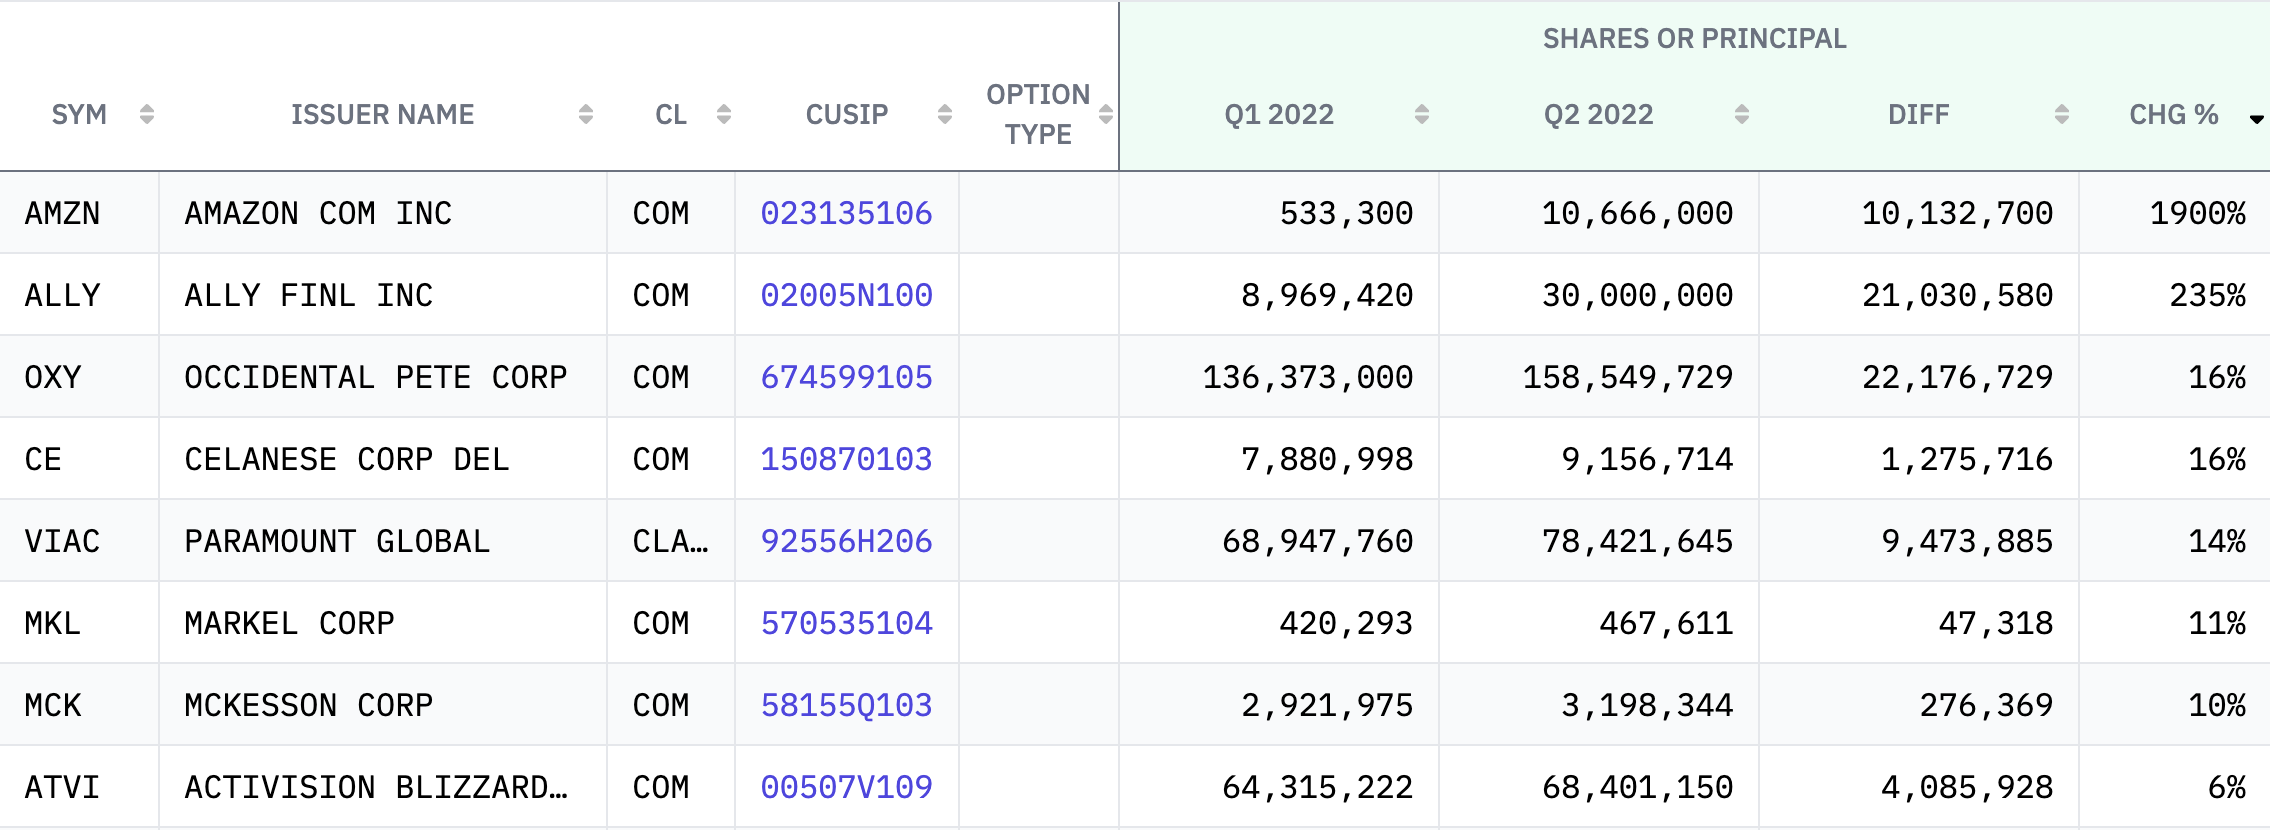Open Celanese CUSIP 150870103 link

(846, 459)
